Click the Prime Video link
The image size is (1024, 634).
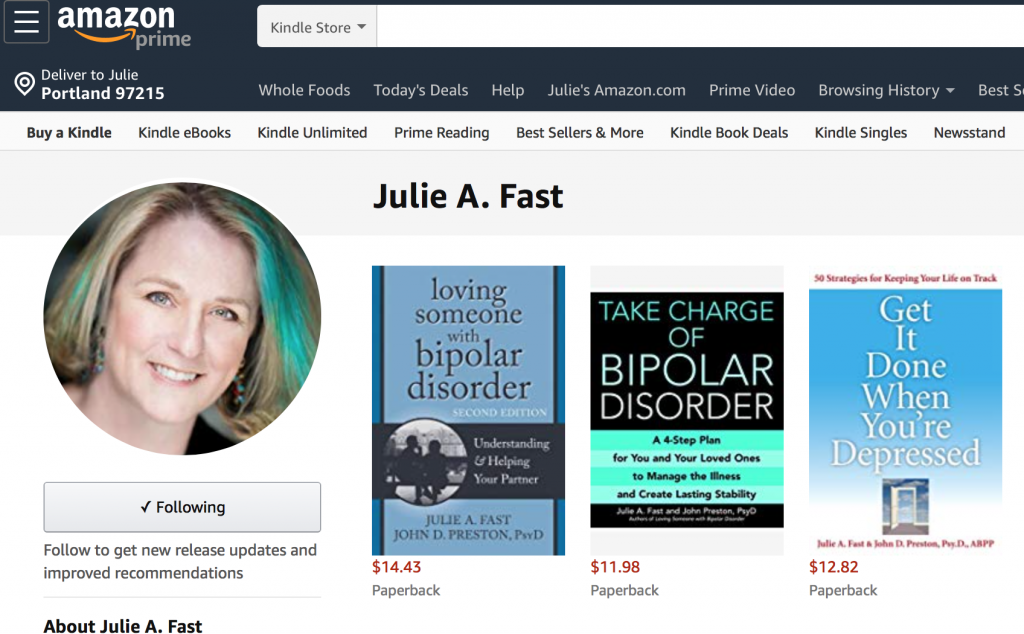click(752, 90)
